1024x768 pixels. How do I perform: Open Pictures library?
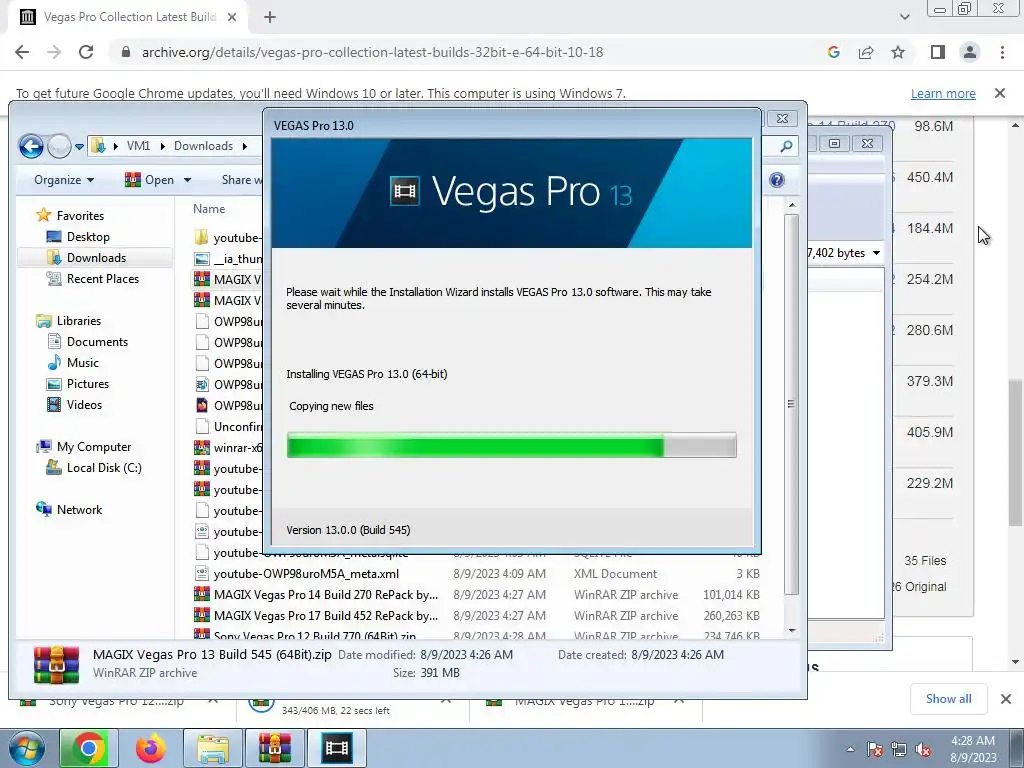point(88,383)
